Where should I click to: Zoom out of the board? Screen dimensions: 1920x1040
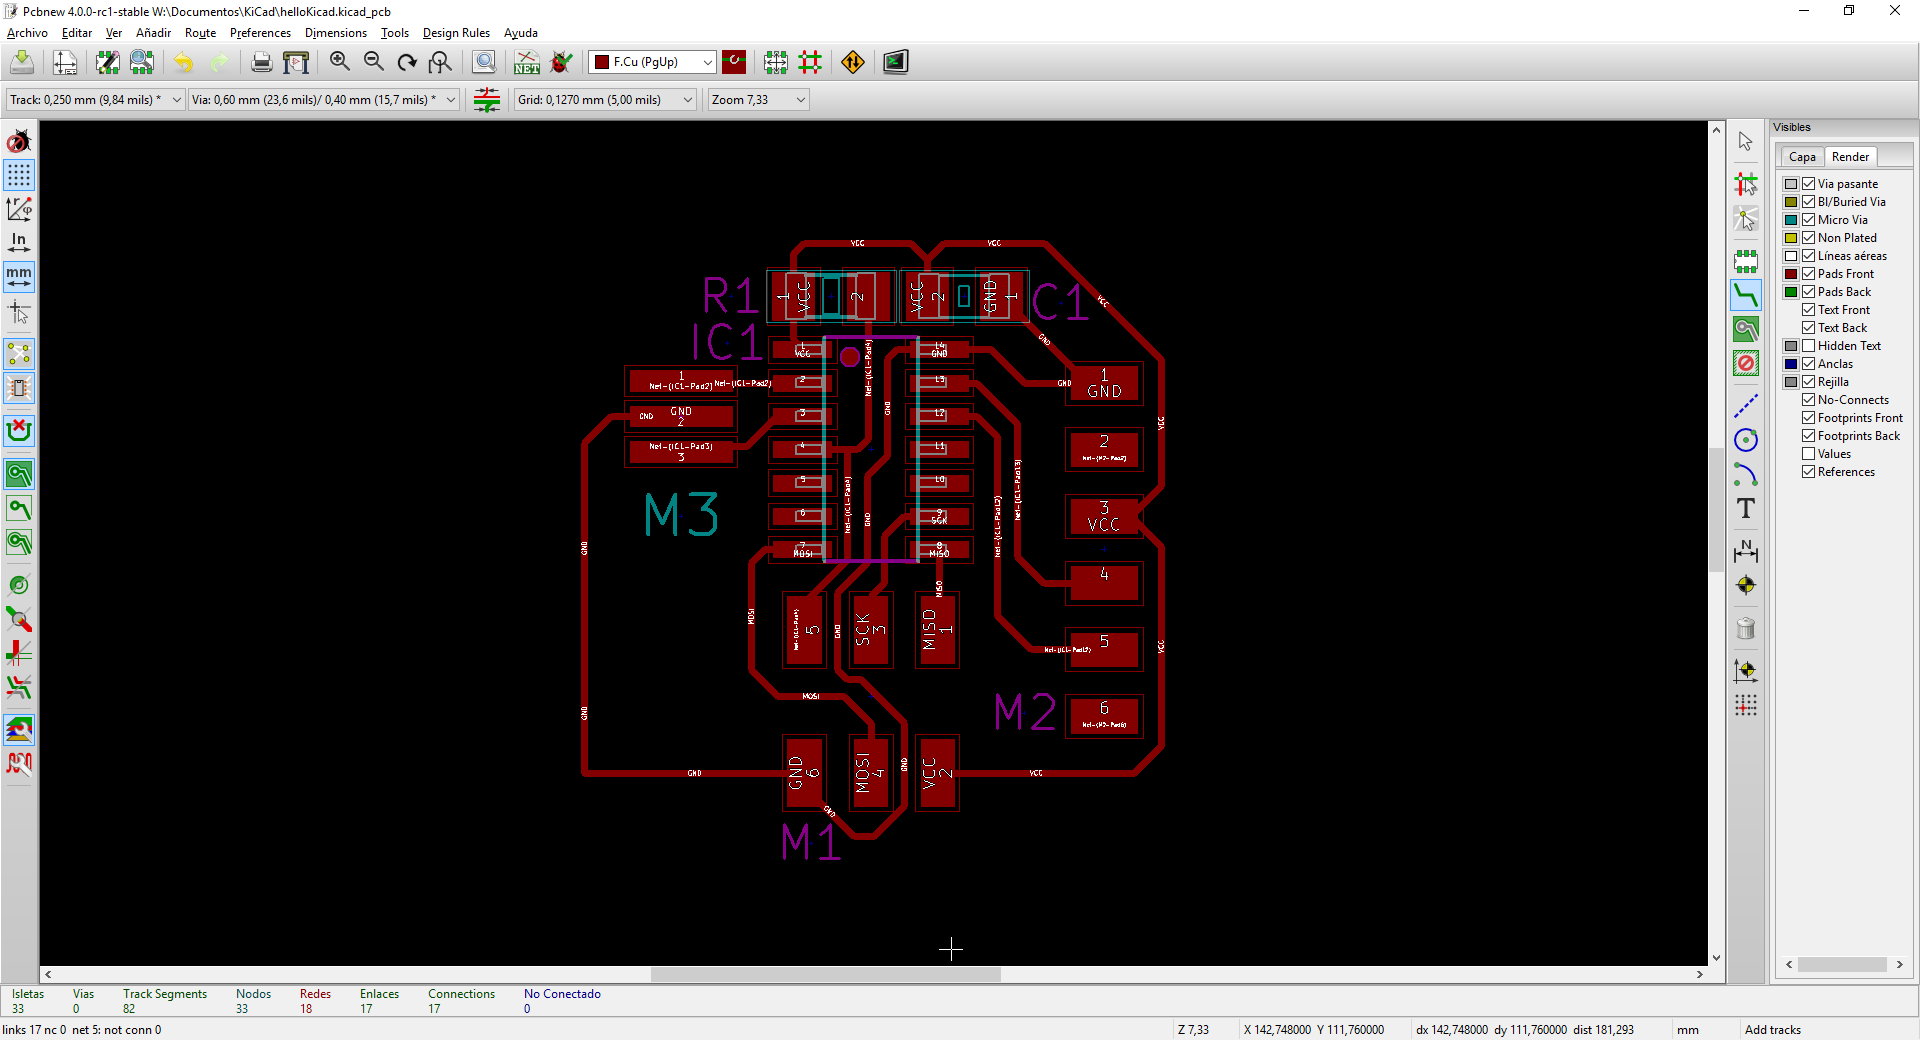click(374, 62)
